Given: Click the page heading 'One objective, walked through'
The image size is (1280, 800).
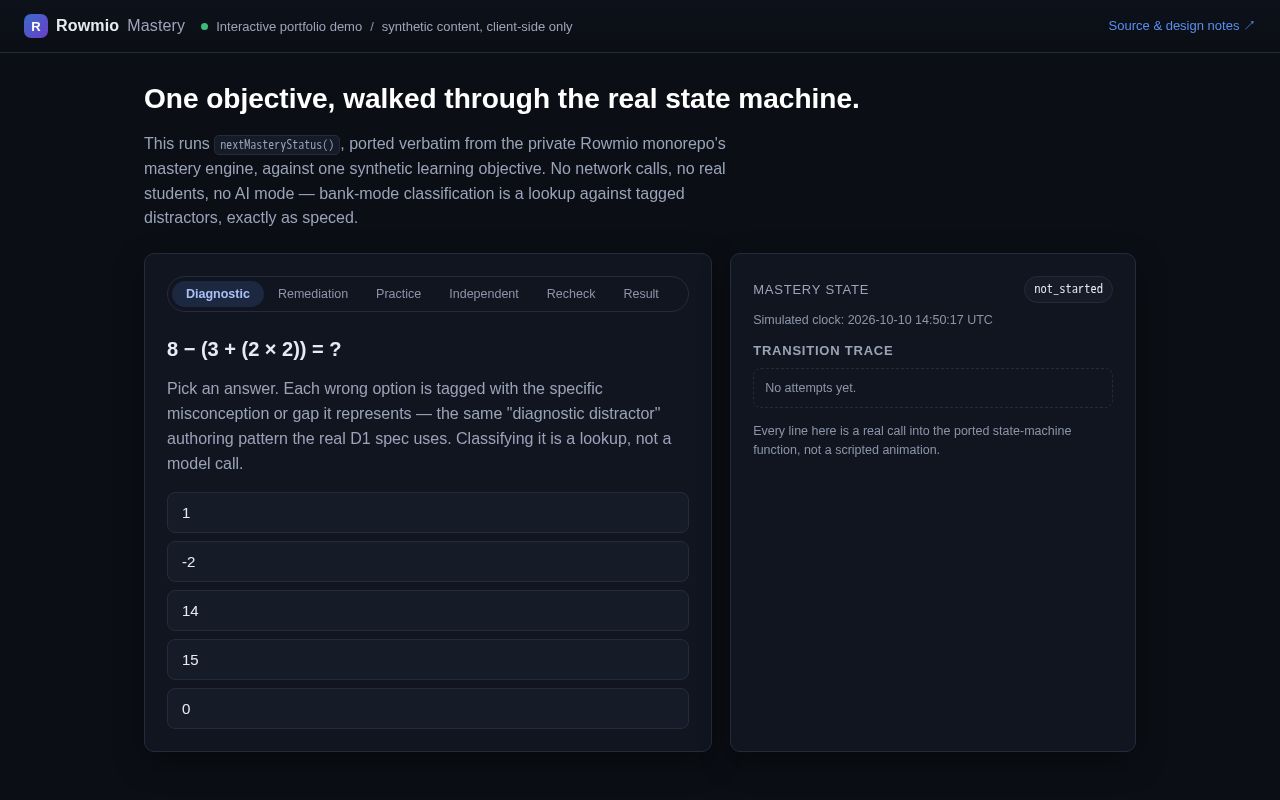Looking at the screenshot, I should point(502,99).
